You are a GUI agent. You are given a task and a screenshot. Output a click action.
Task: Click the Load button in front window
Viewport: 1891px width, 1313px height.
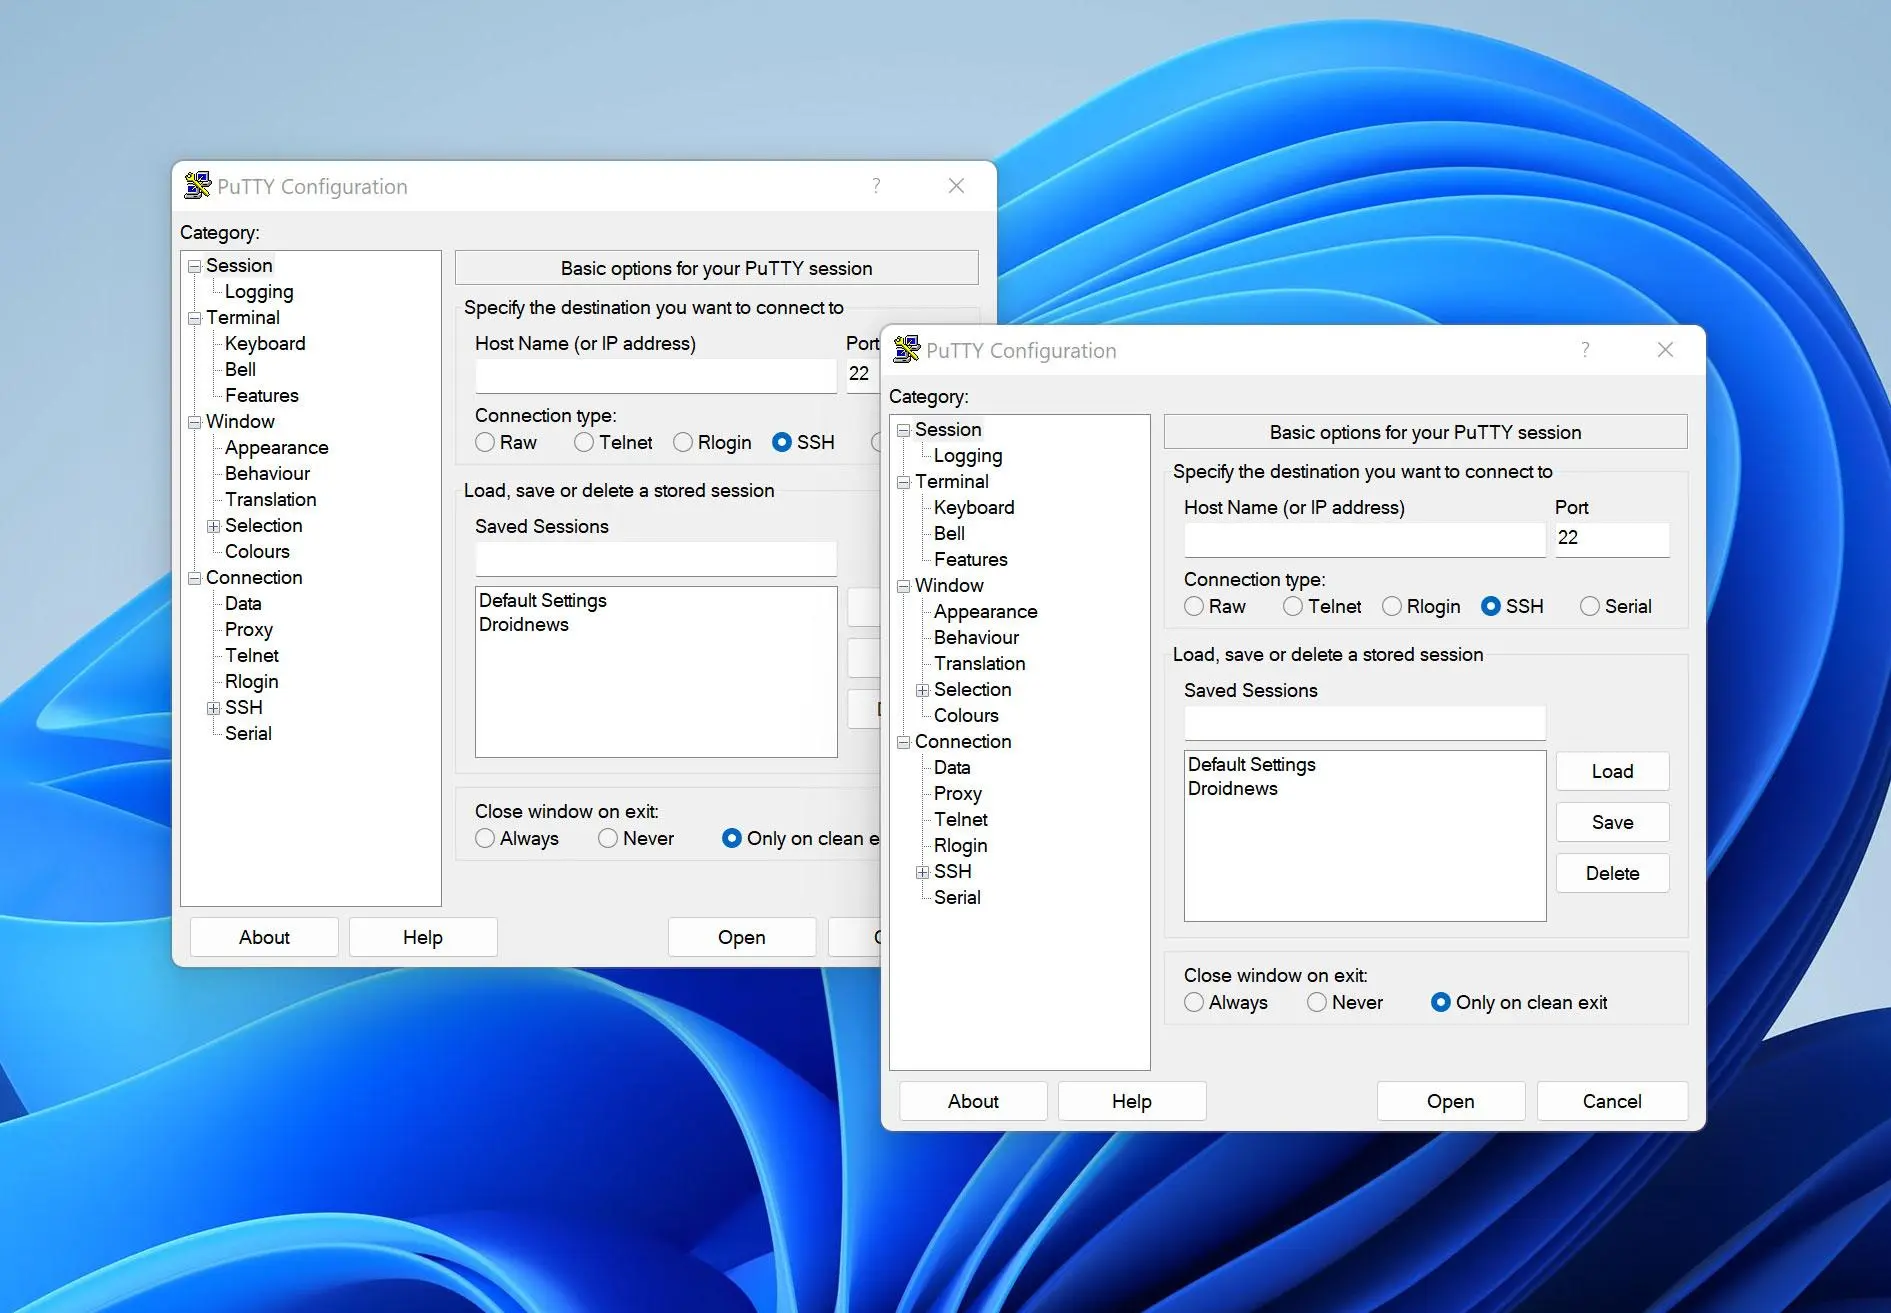(x=1612, y=771)
